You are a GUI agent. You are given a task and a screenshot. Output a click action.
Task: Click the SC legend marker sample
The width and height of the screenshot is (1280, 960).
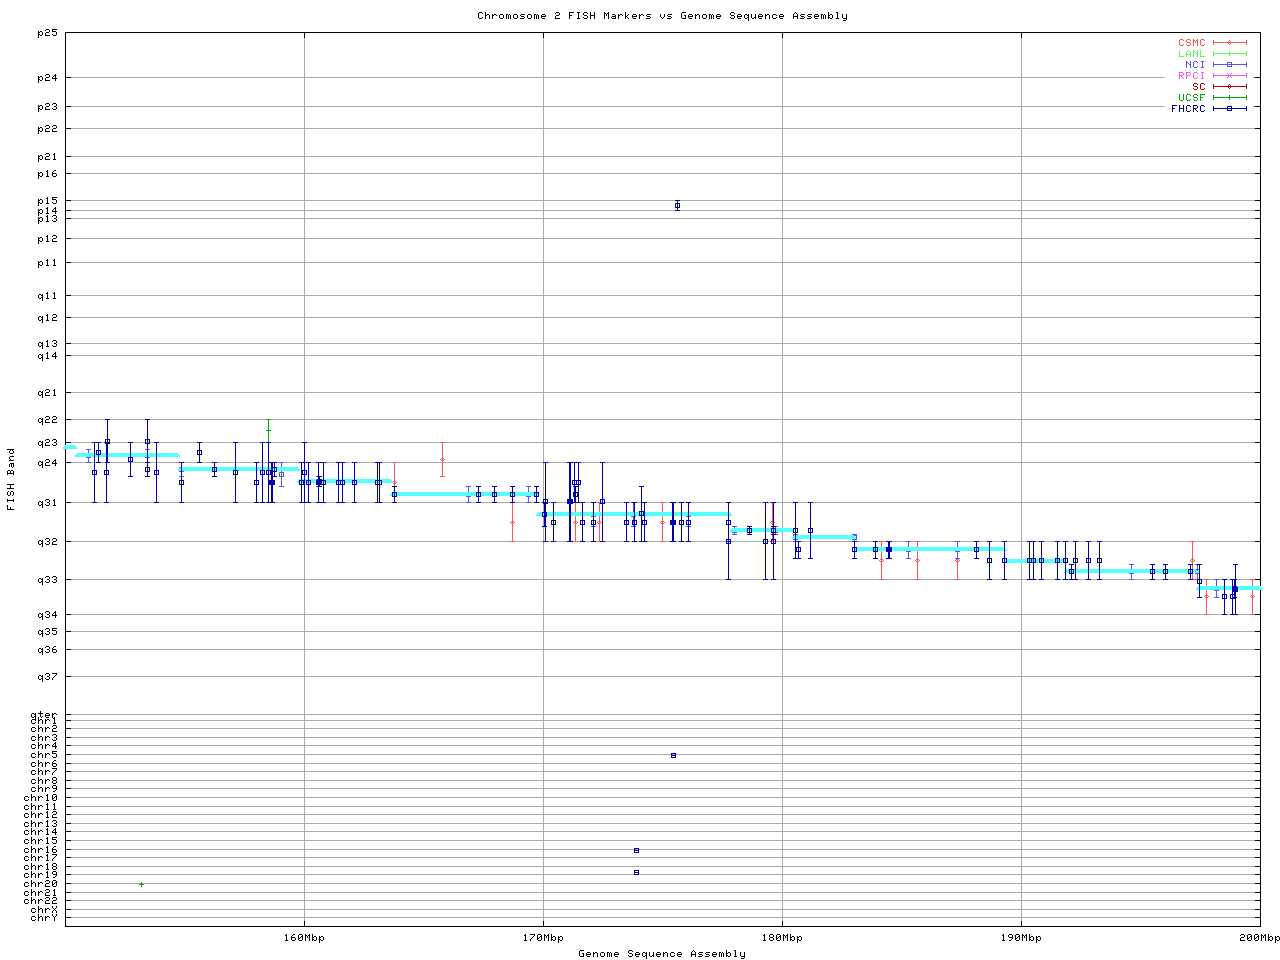[x=1229, y=86]
